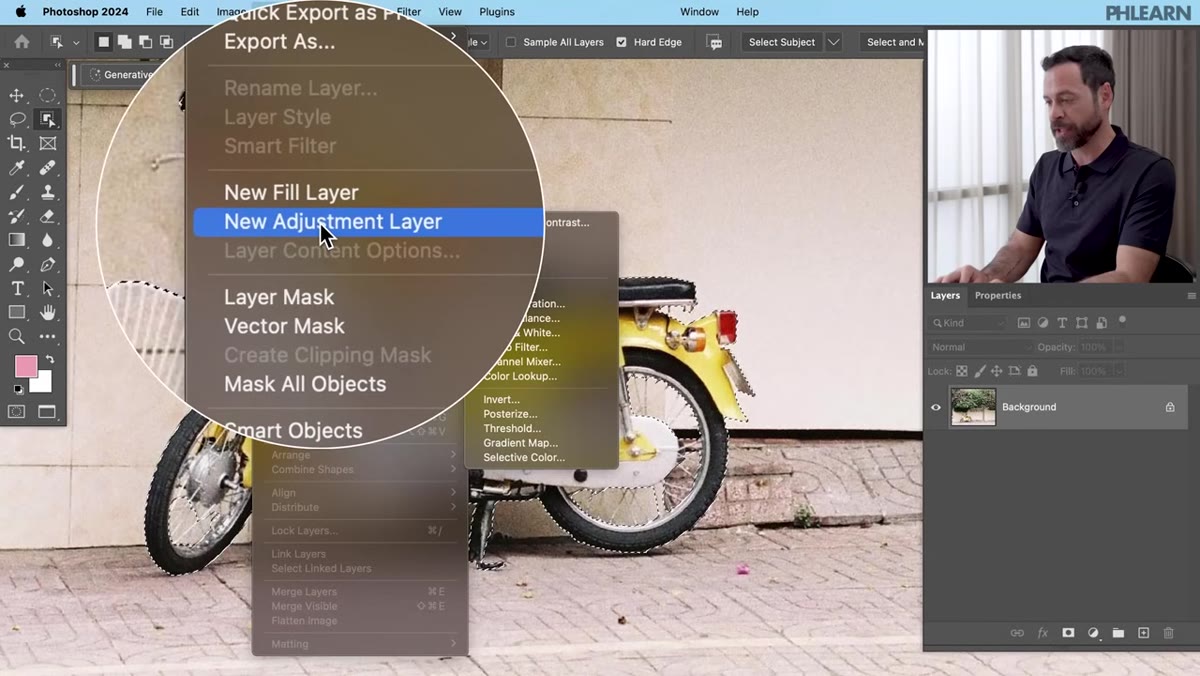This screenshot has width=1200, height=676.
Task: Open the Kind filter dropdown
Action: click(x=969, y=323)
